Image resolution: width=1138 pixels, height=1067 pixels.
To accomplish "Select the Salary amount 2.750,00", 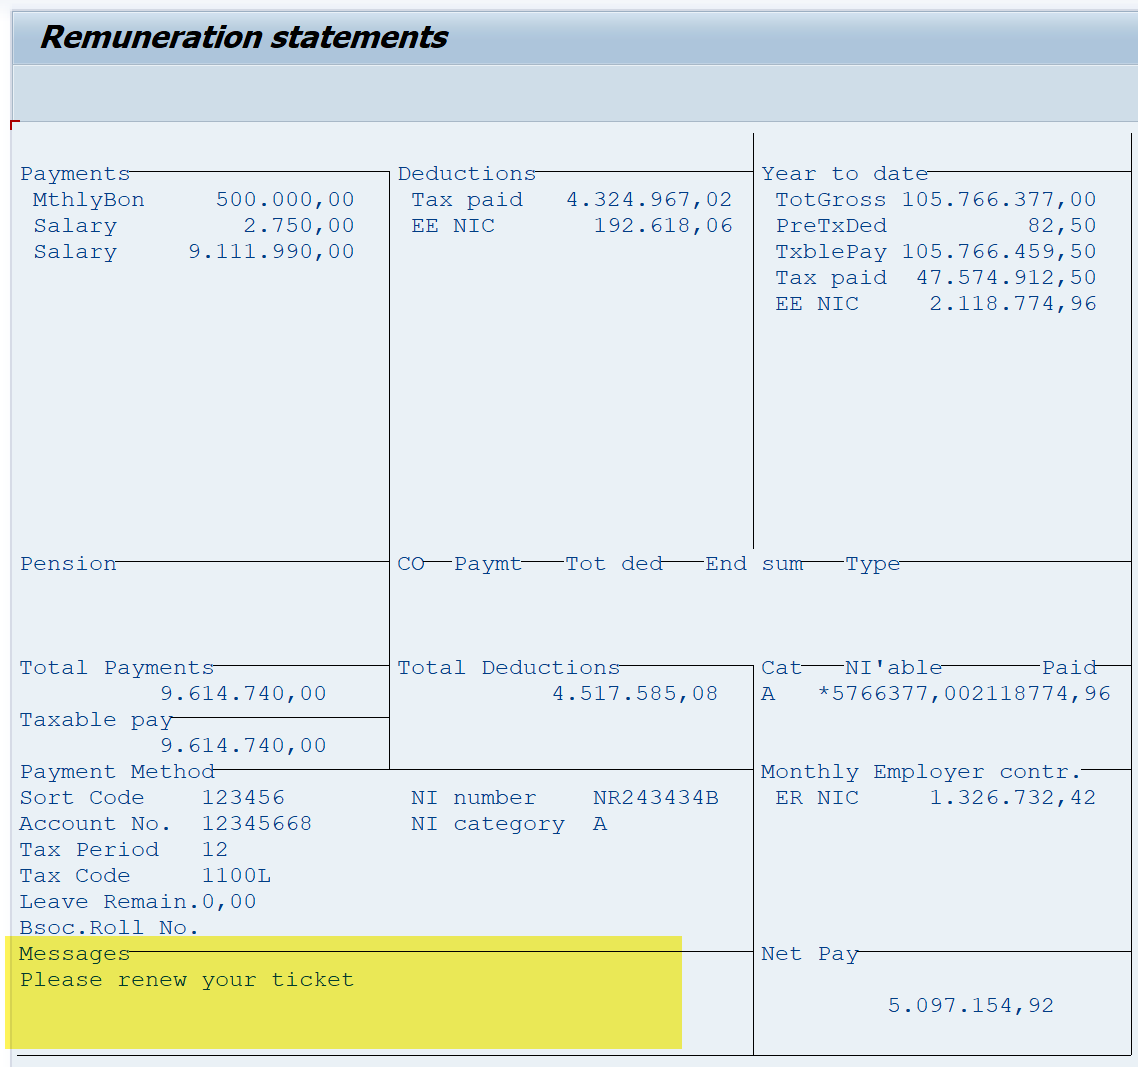I will point(298,226).
